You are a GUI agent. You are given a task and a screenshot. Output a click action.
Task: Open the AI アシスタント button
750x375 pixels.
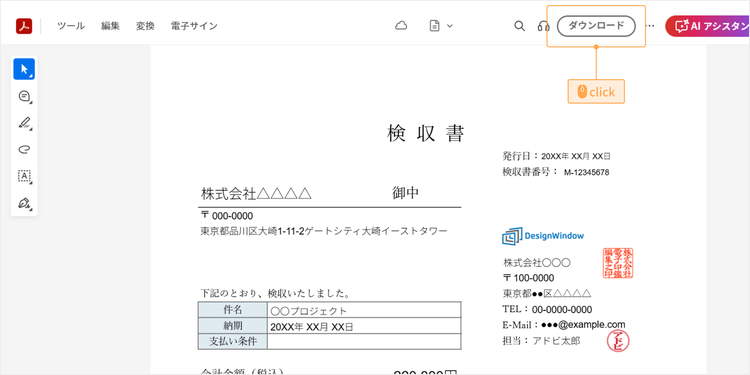[x=707, y=26]
